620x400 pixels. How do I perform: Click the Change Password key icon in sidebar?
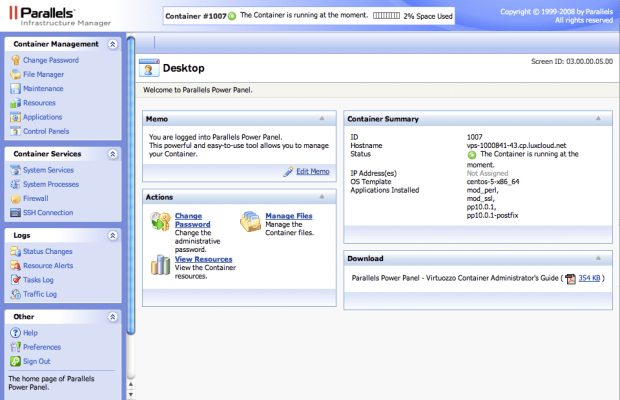pyautogui.click(x=15, y=60)
